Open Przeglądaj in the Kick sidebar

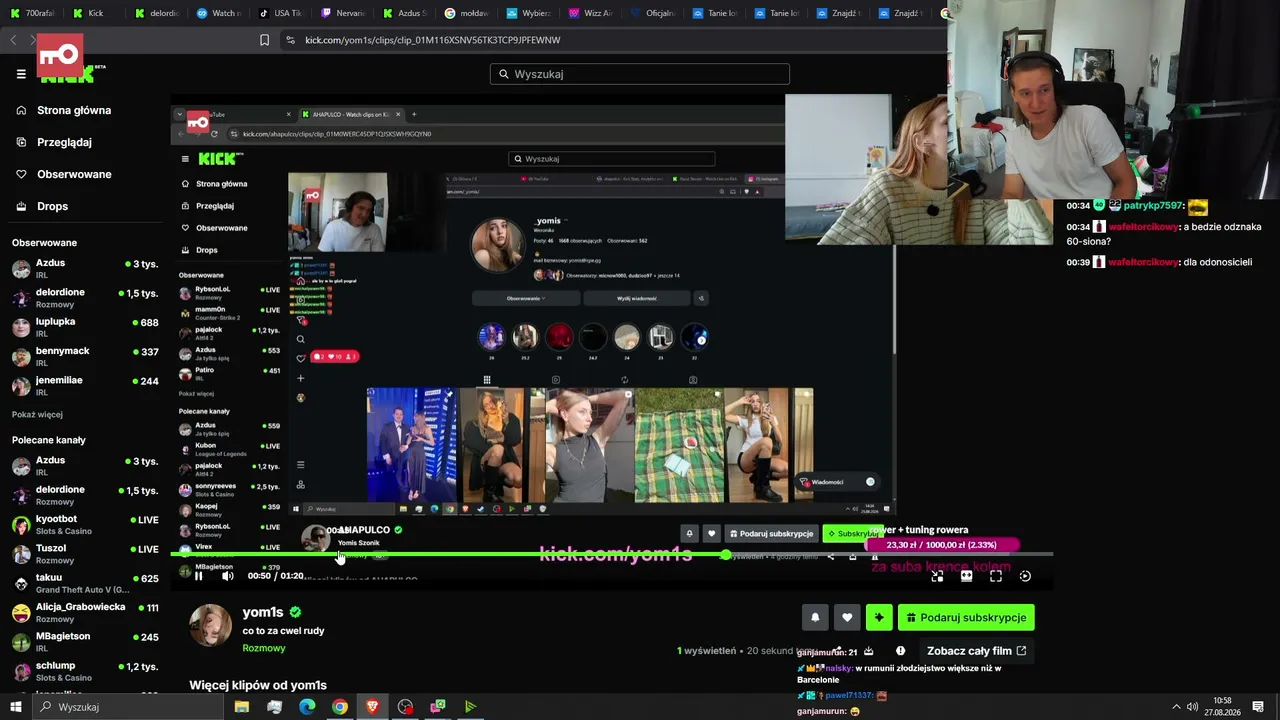pos(64,142)
